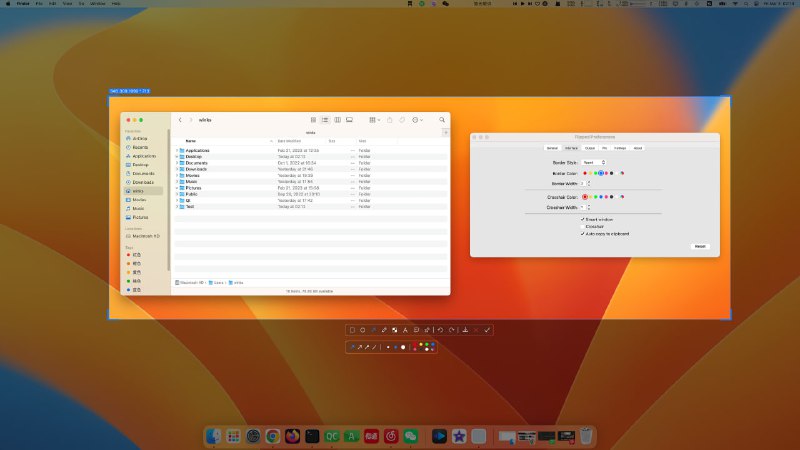Click the Border Width stepper
Image resolution: width=800 pixels, height=450 pixels.
(589, 183)
